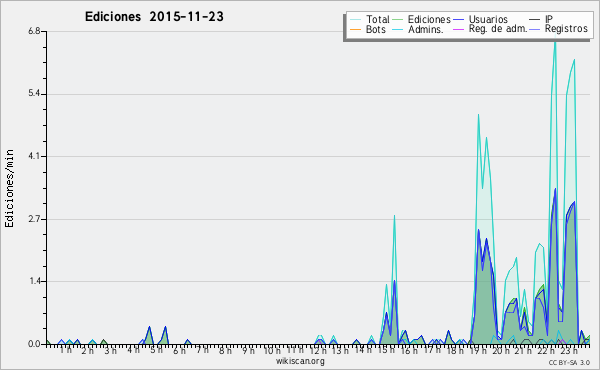Screen dimensions: 600x370
Task: Click the 0.0 y-axis value
Action: pyautogui.click(x=34, y=344)
